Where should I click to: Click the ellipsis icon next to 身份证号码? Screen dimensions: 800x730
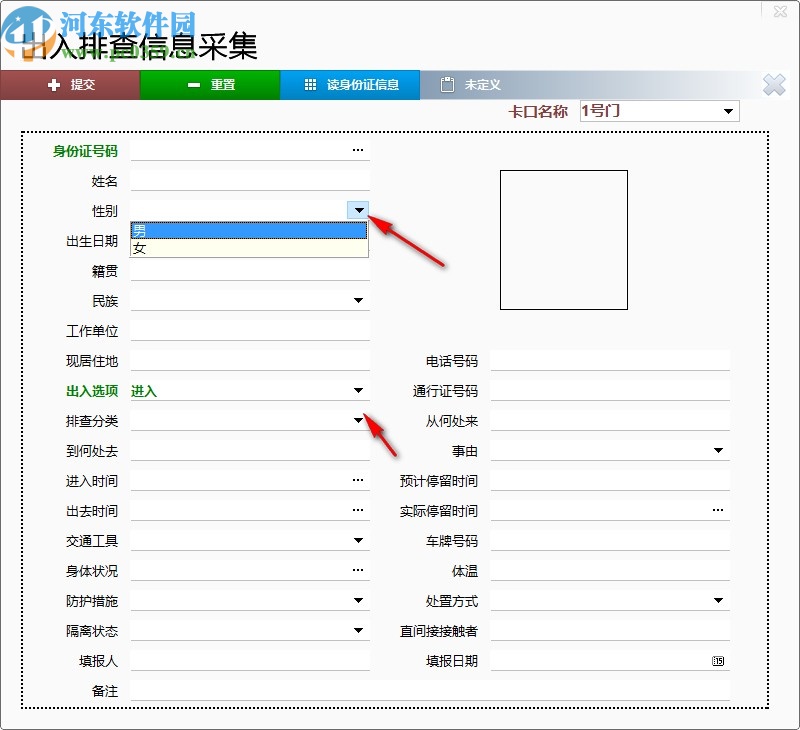tap(357, 150)
